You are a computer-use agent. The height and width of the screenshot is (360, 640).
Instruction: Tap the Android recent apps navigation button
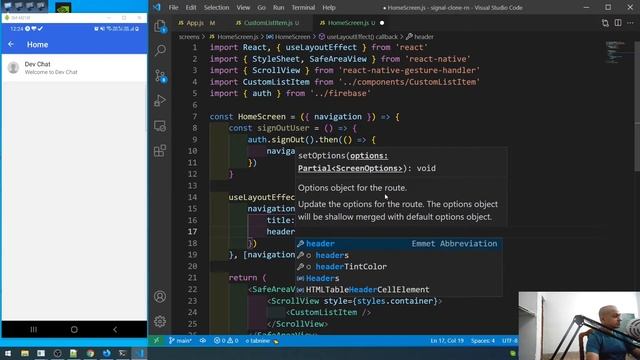[x=33, y=329]
